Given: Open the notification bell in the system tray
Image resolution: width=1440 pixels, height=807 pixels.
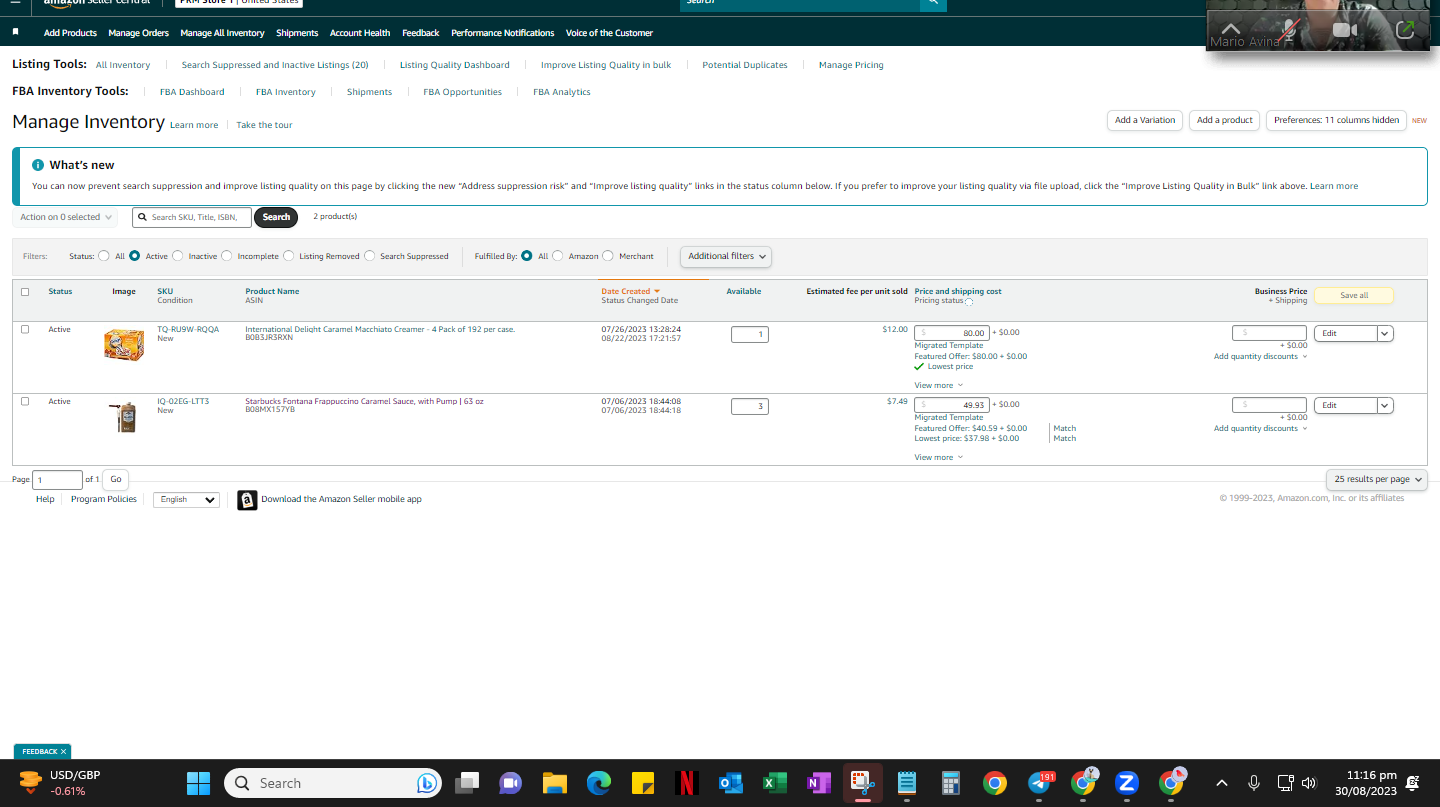Looking at the screenshot, I should [x=1412, y=783].
